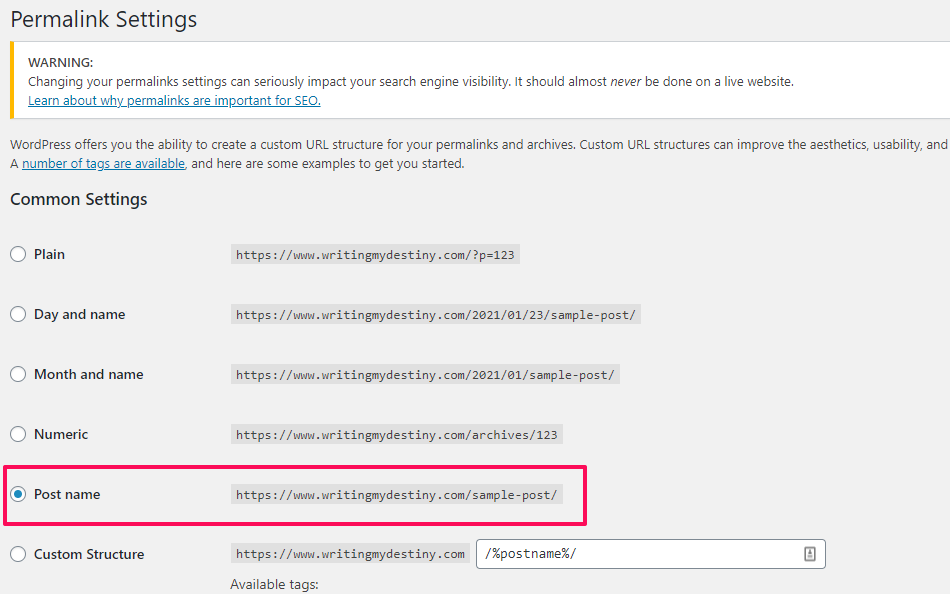950x594 pixels.
Task: Click the "Post name" label text
Action: point(67,494)
